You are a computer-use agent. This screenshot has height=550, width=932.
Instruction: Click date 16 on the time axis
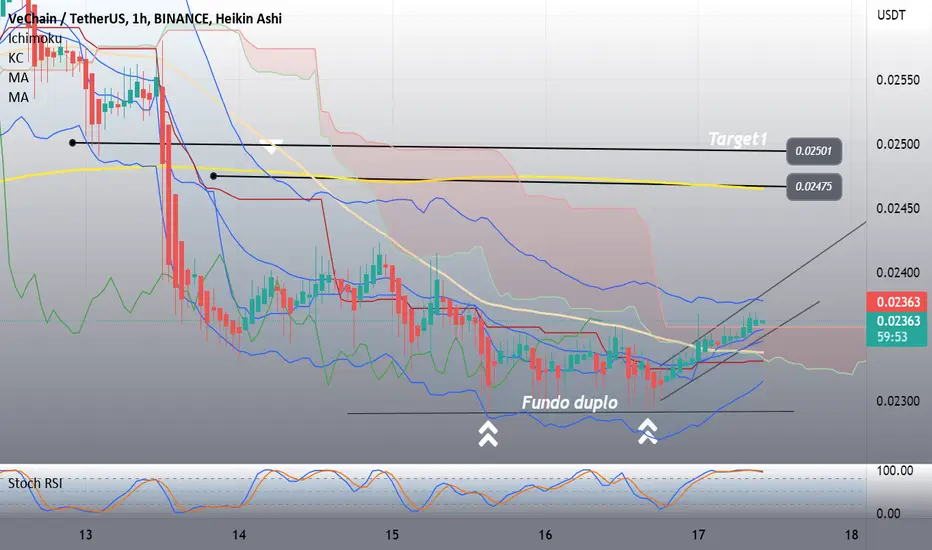pos(545,535)
